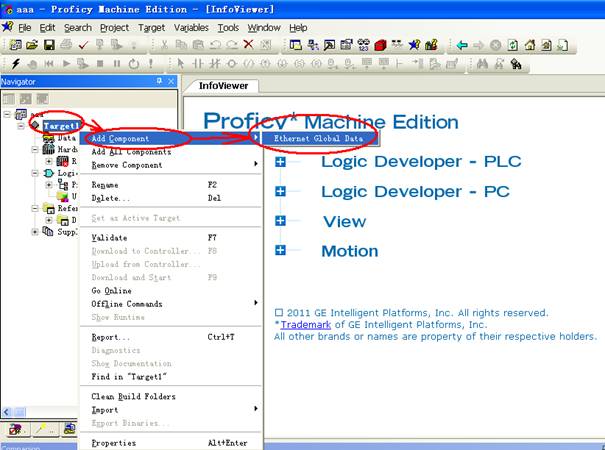Expand Logic Developer - PLC section

[280, 161]
